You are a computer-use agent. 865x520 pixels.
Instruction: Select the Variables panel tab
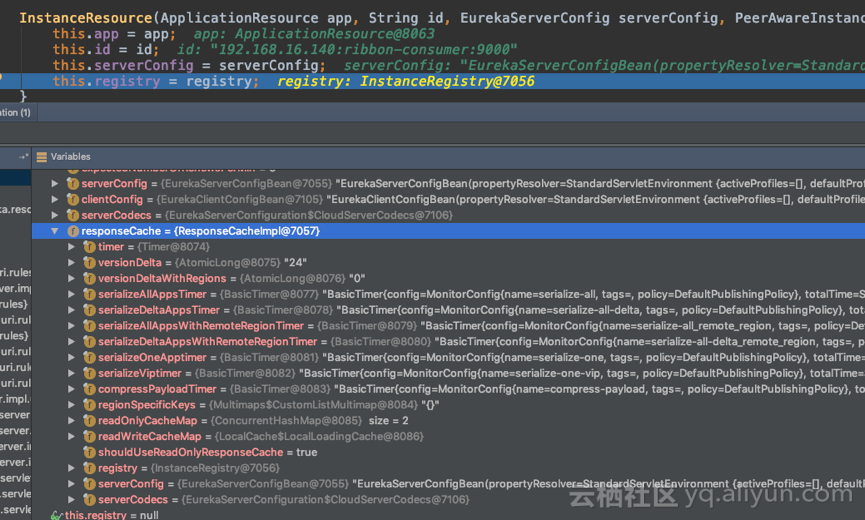click(x=64, y=157)
